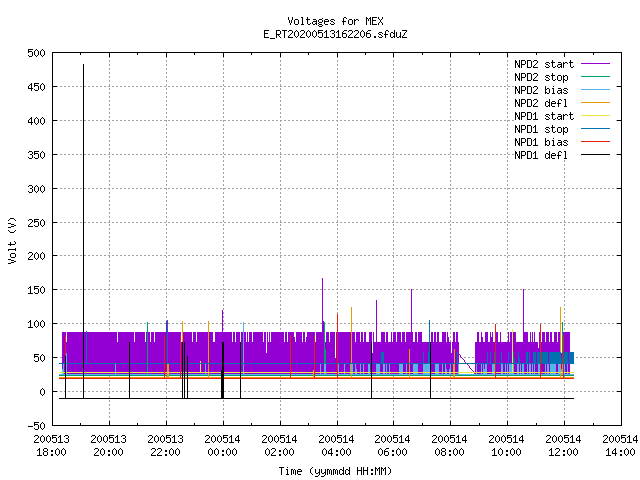Viewport: 640px width, 480px height.
Task: Click the y-axis tick value 150
Action: 36,290
